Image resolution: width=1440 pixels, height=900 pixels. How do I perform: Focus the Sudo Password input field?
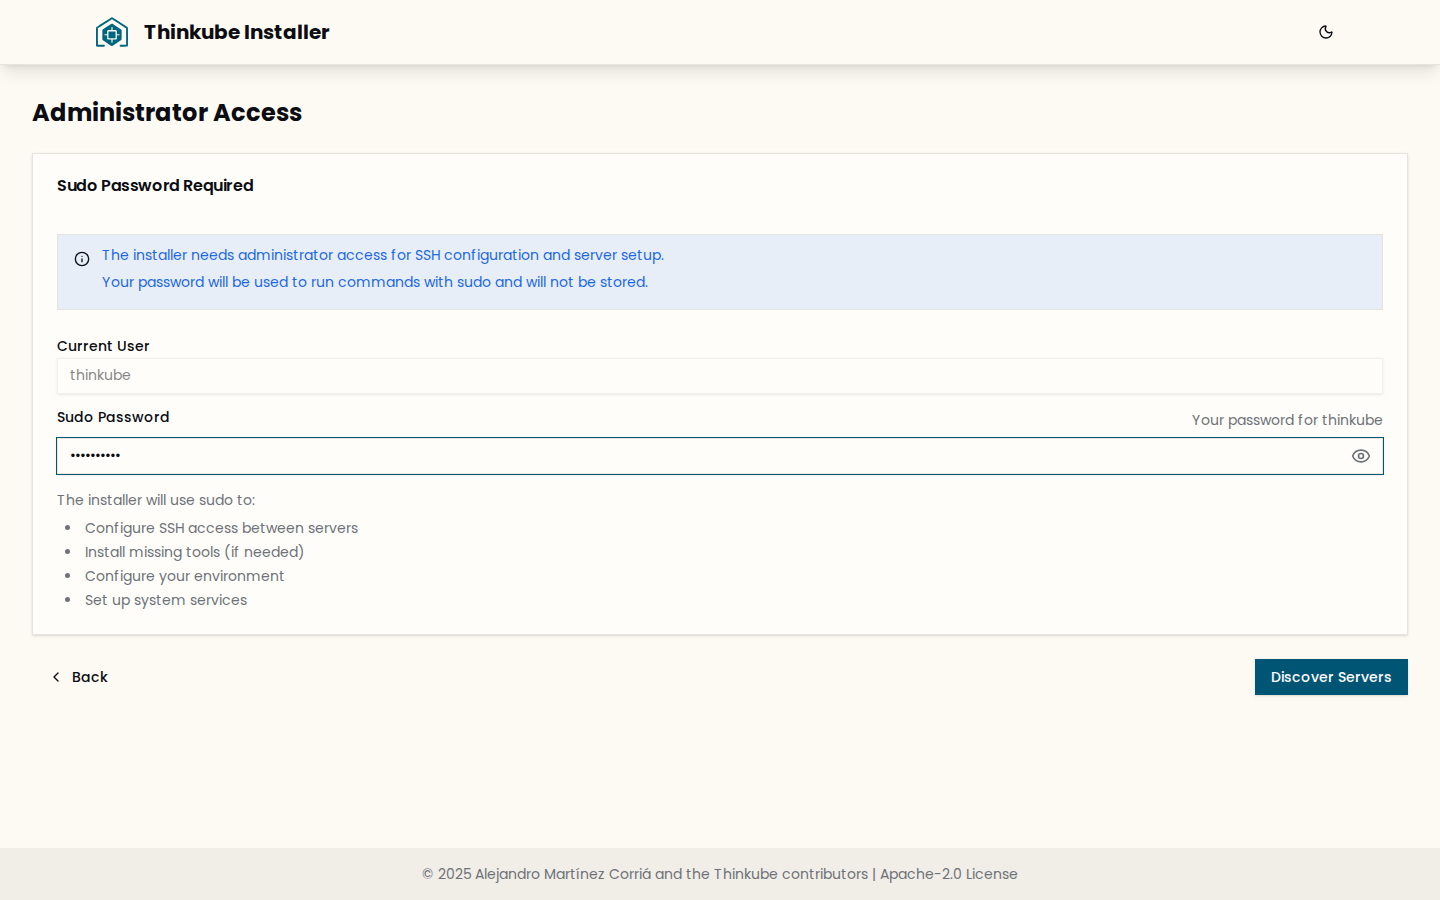[720, 456]
